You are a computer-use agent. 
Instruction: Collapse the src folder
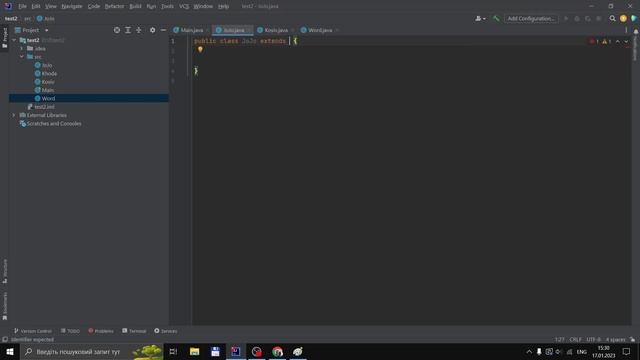click(22, 57)
